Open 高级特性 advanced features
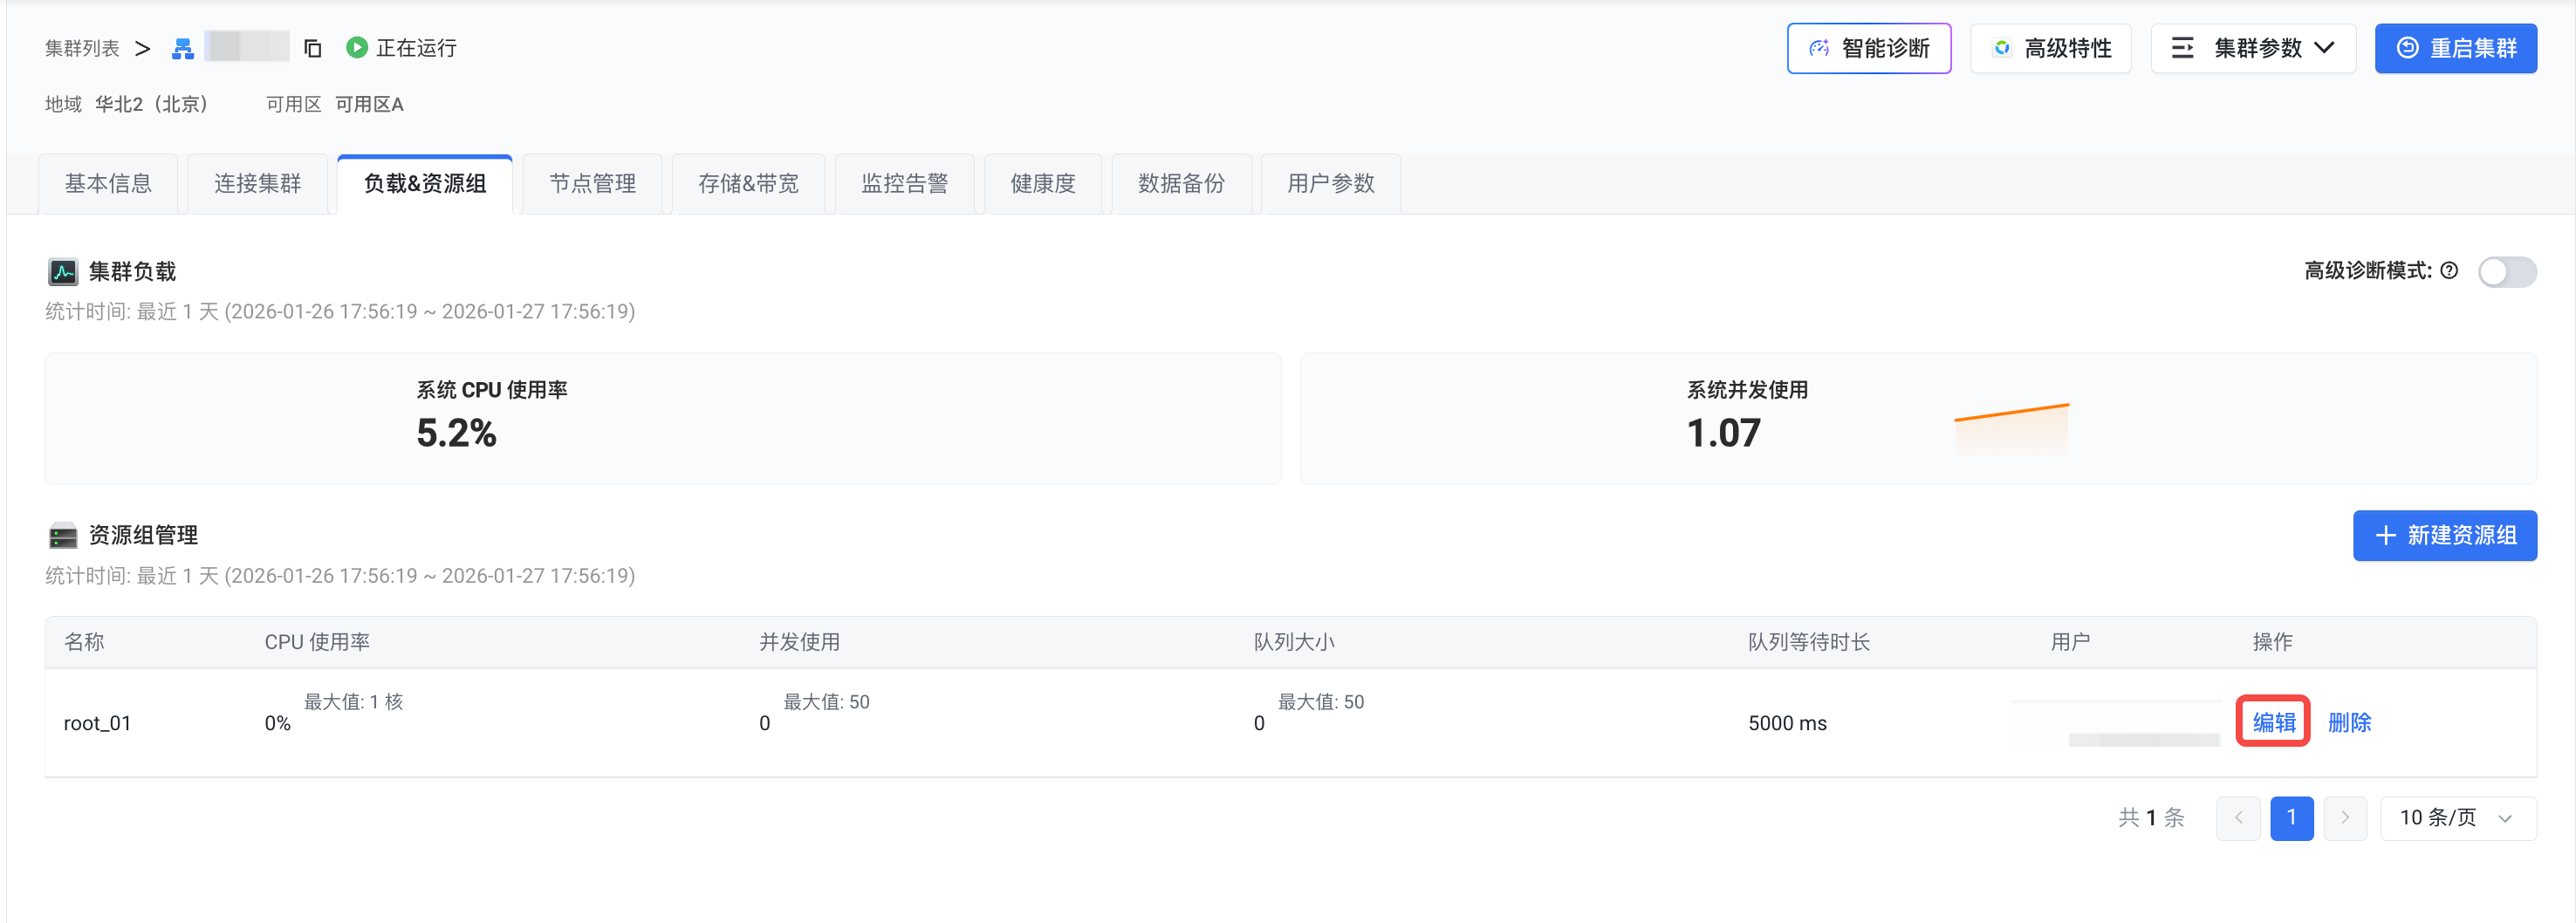The image size is (2576, 923). coord(2050,48)
